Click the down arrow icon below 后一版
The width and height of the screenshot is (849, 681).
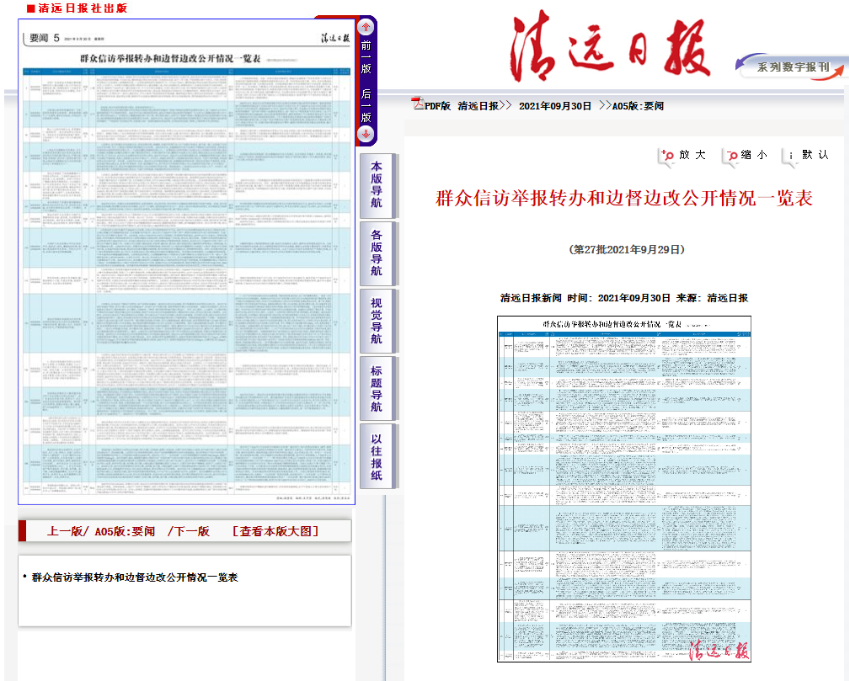point(366,134)
